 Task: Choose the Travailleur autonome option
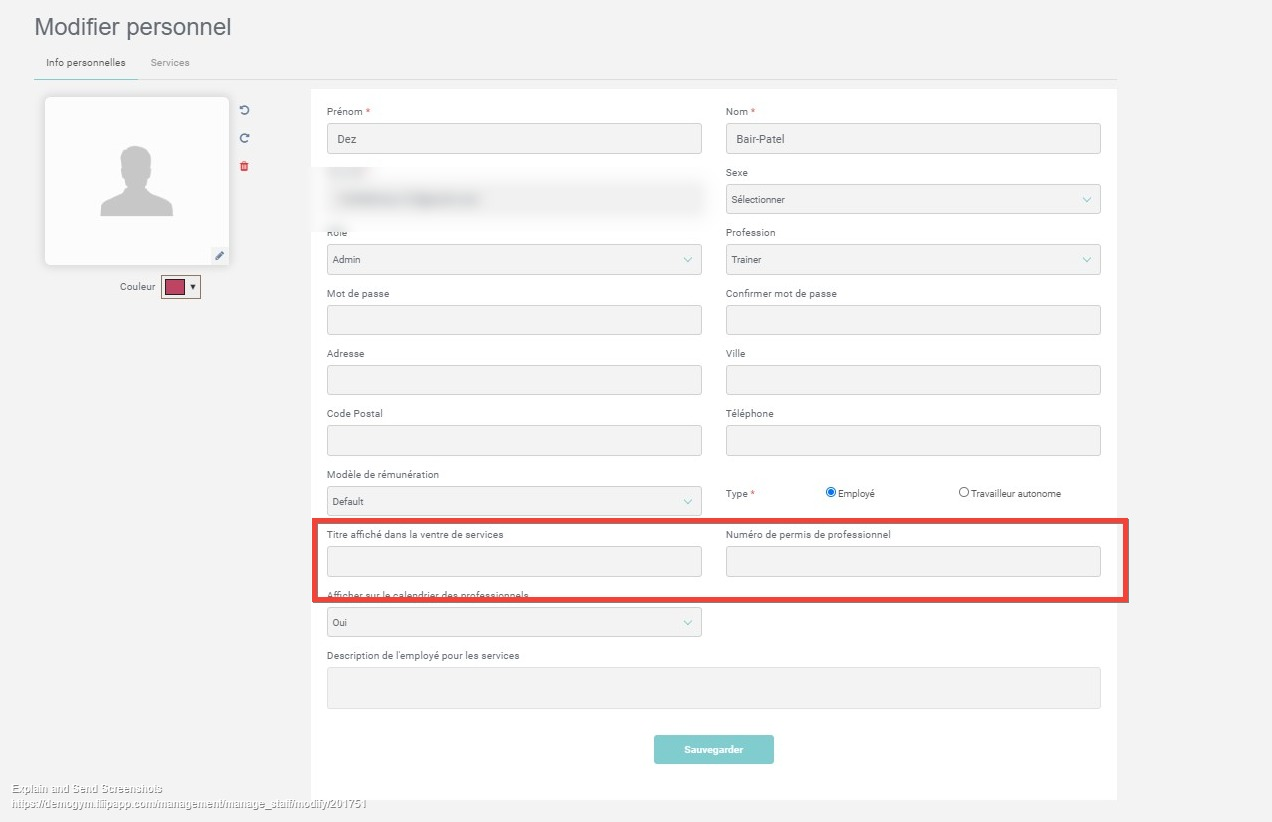point(964,492)
